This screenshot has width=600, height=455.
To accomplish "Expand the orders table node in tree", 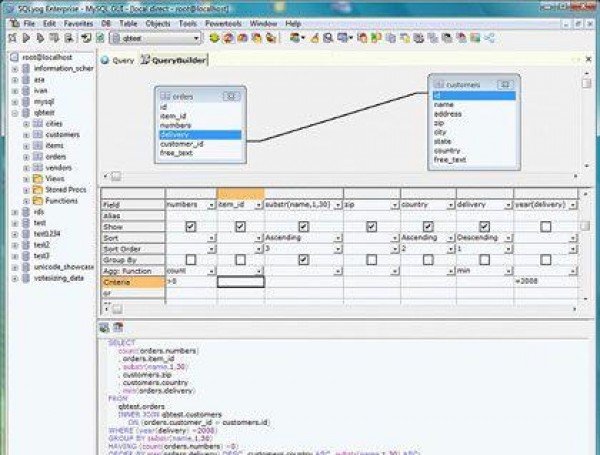I will click(26, 156).
